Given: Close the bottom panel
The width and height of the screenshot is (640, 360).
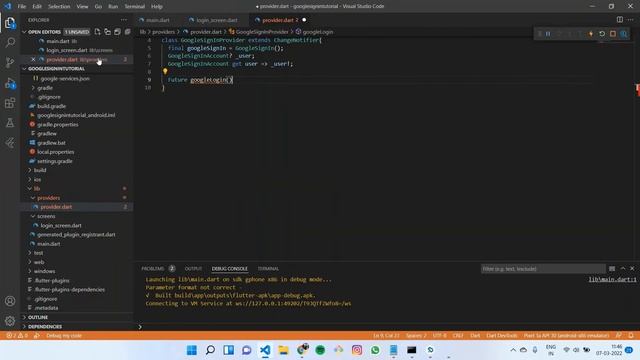Looking at the screenshot, I should [632, 269].
